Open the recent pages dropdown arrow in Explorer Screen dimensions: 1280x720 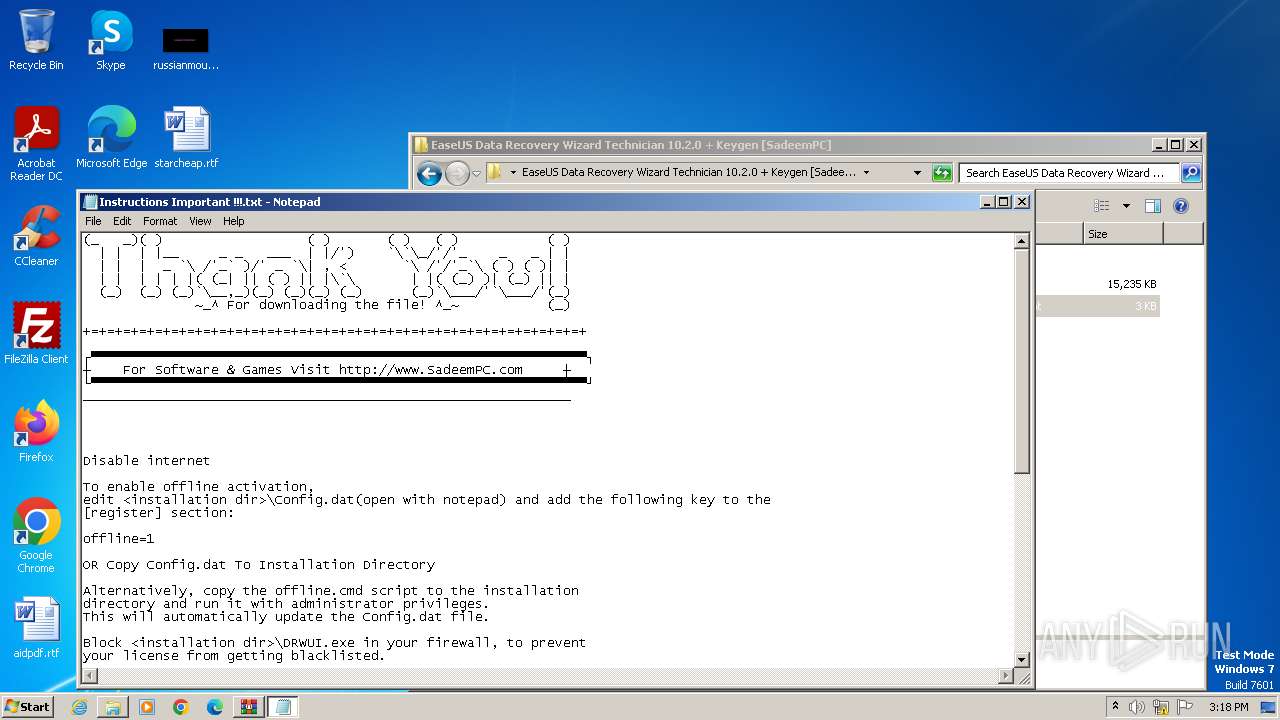click(x=477, y=173)
